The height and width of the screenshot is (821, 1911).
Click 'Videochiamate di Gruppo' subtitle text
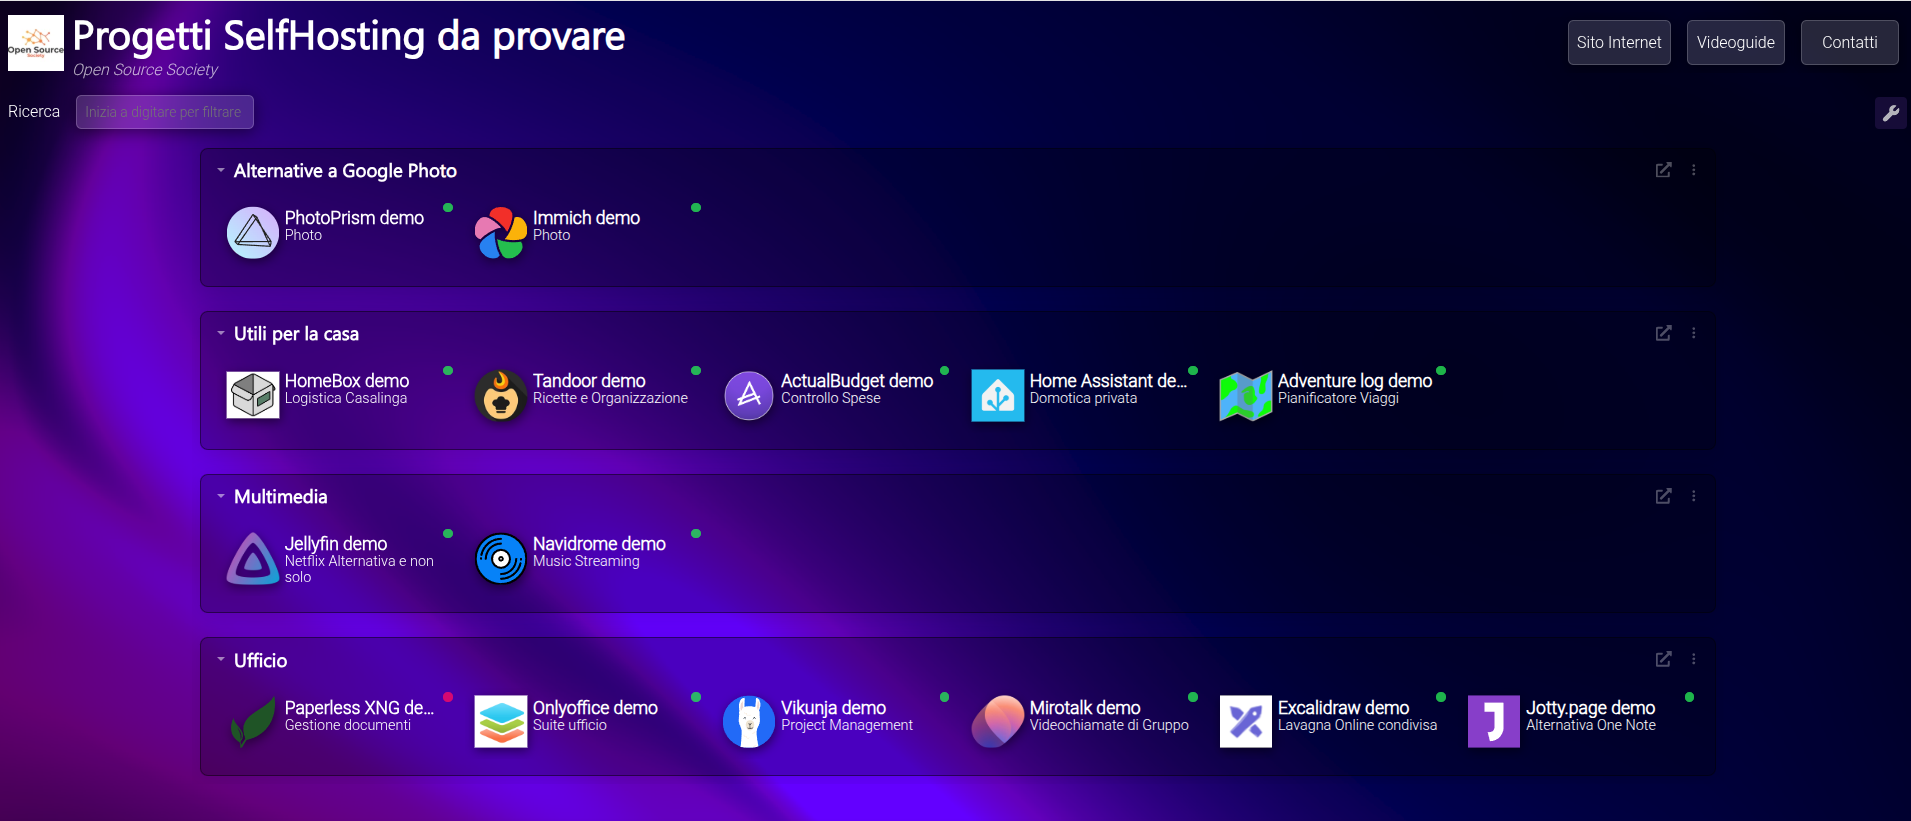[x=1109, y=725]
